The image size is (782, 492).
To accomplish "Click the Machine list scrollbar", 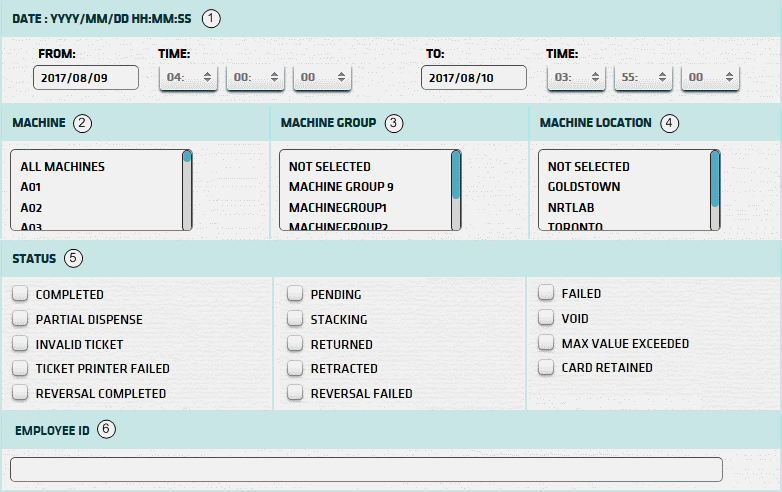I will [x=187, y=190].
